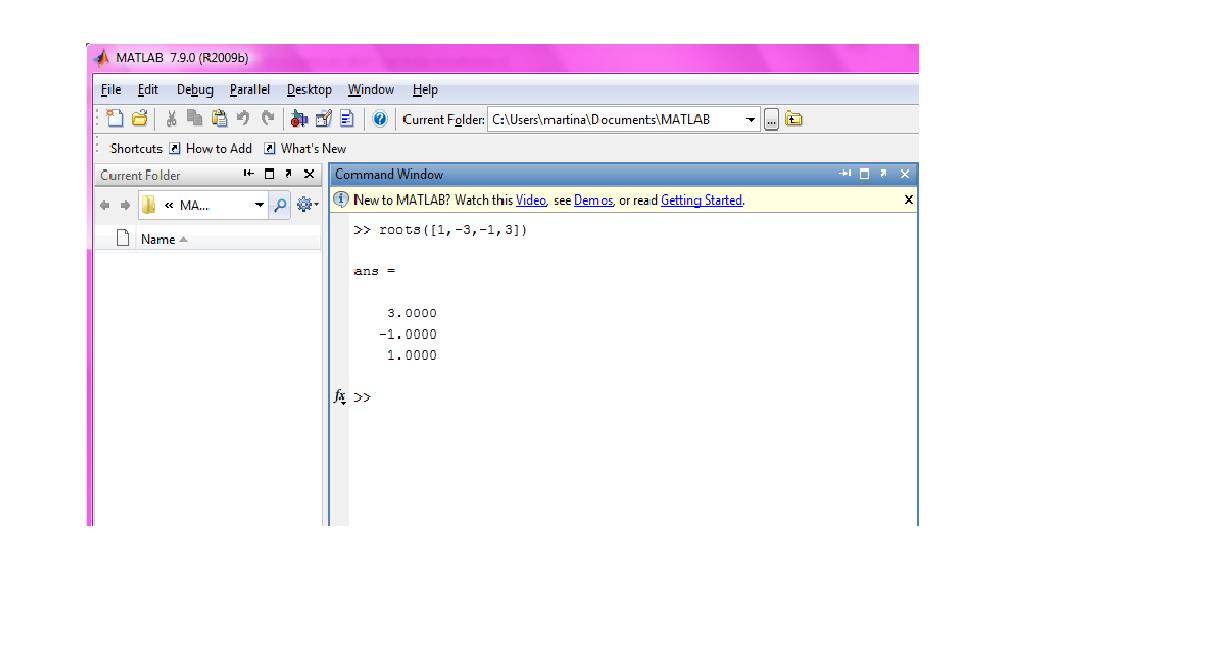The height and width of the screenshot is (658, 1210).
Task: Follow the Getting Started link
Action: (701, 200)
